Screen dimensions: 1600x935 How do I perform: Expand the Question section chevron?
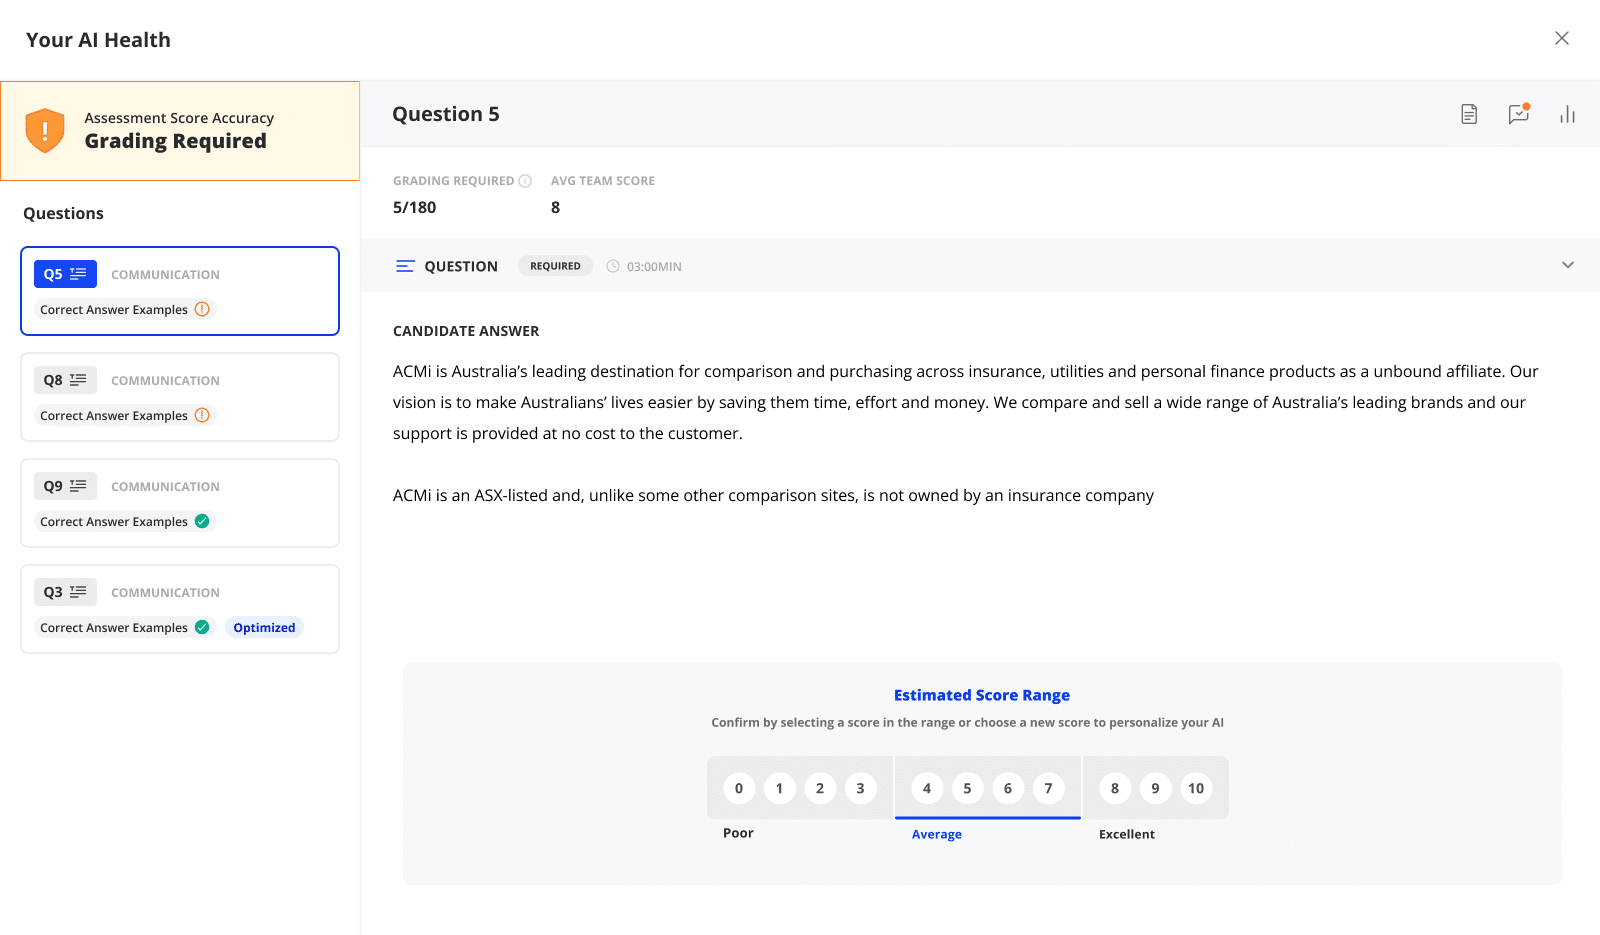coord(1567,265)
